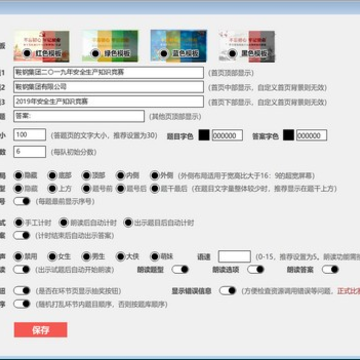Select the 大侠 voice option
The width and height of the screenshot is (360, 360).
[x=121, y=257]
